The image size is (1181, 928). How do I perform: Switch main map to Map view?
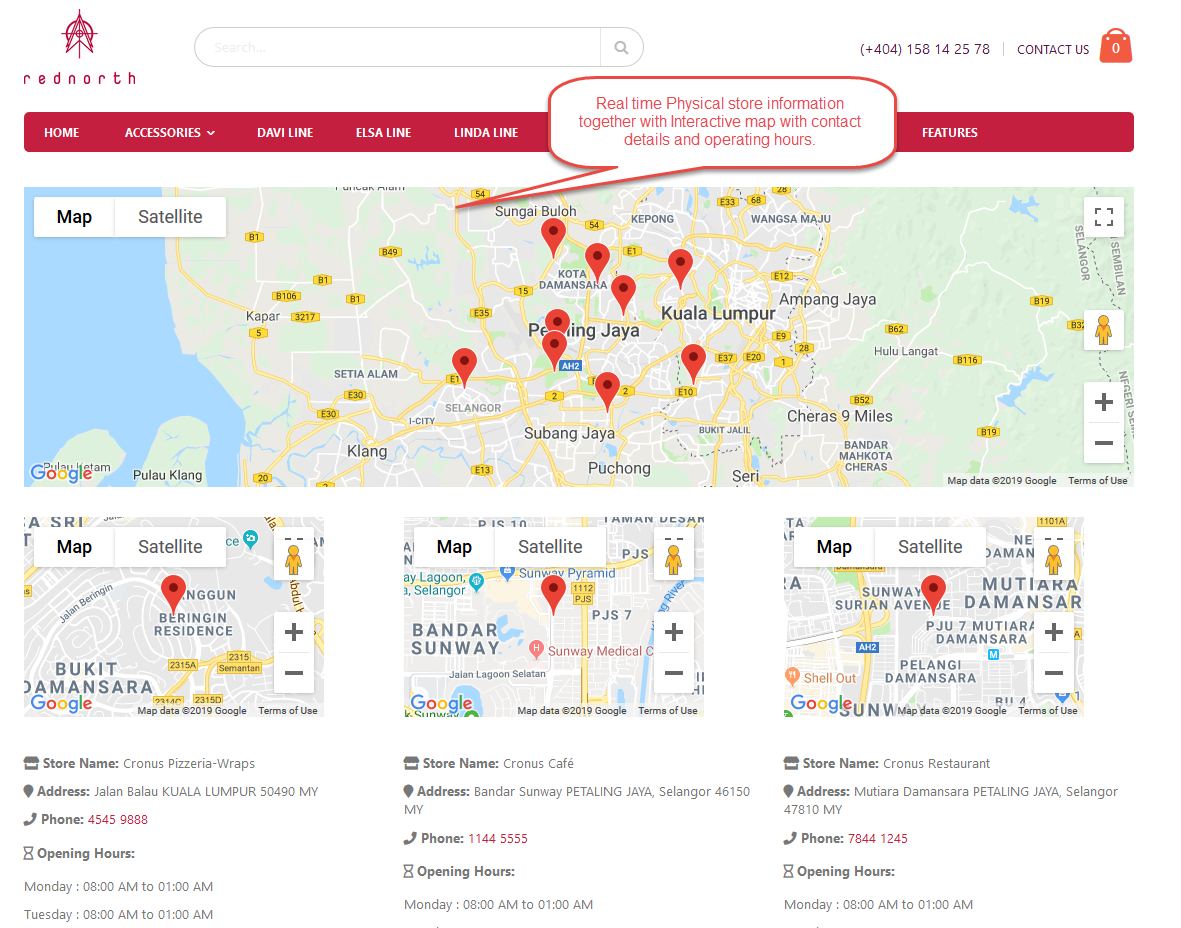tap(74, 217)
